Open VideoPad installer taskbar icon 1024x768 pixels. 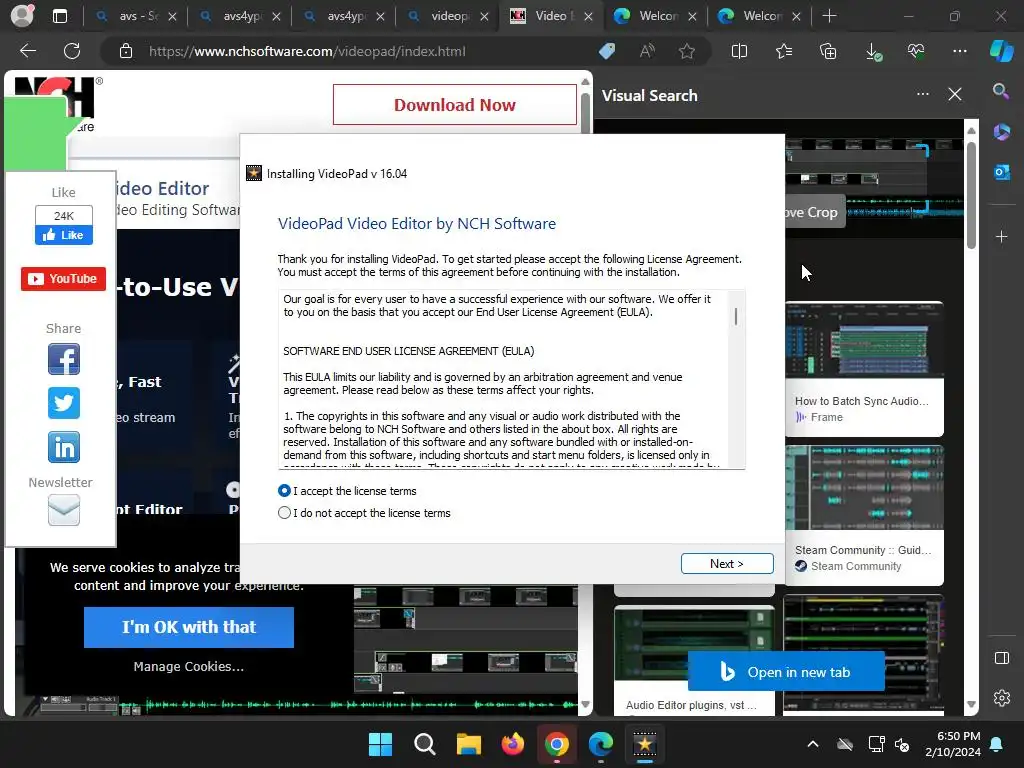pyautogui.click(x=645, y=744)
